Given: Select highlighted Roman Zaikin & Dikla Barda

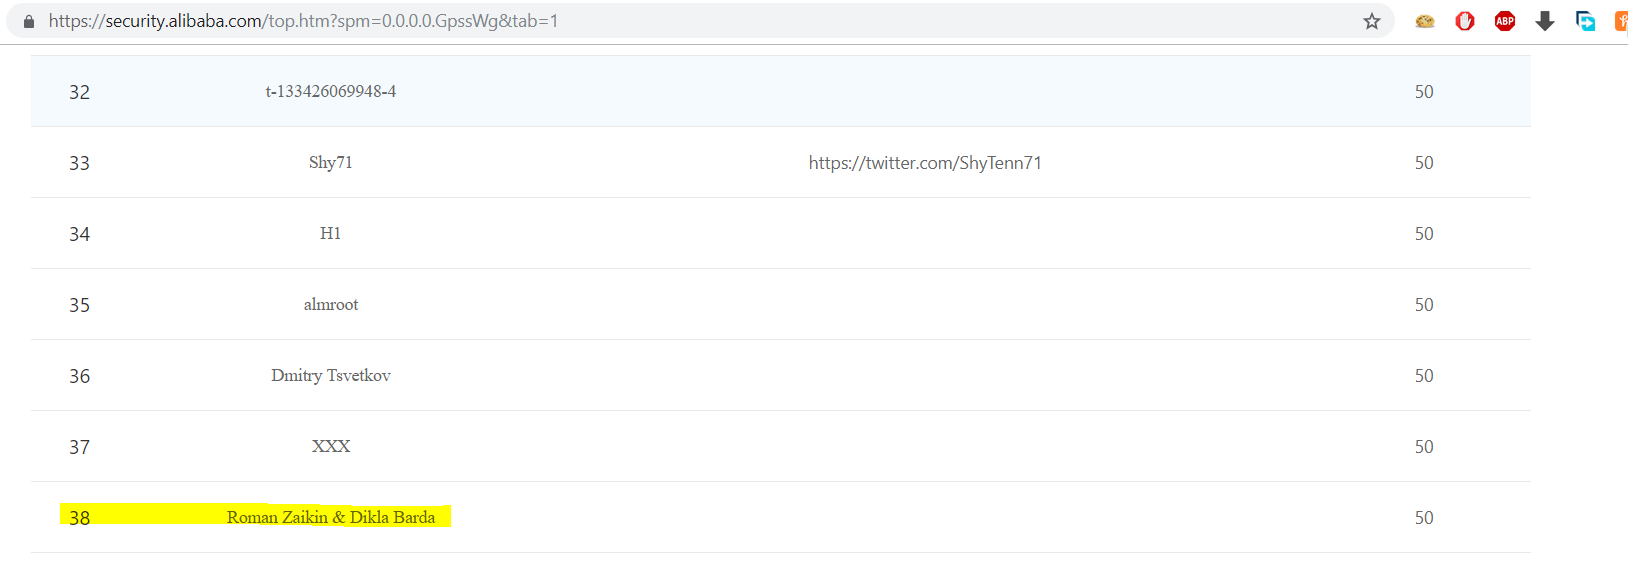Looking at the screenshot, I should 331,518.
